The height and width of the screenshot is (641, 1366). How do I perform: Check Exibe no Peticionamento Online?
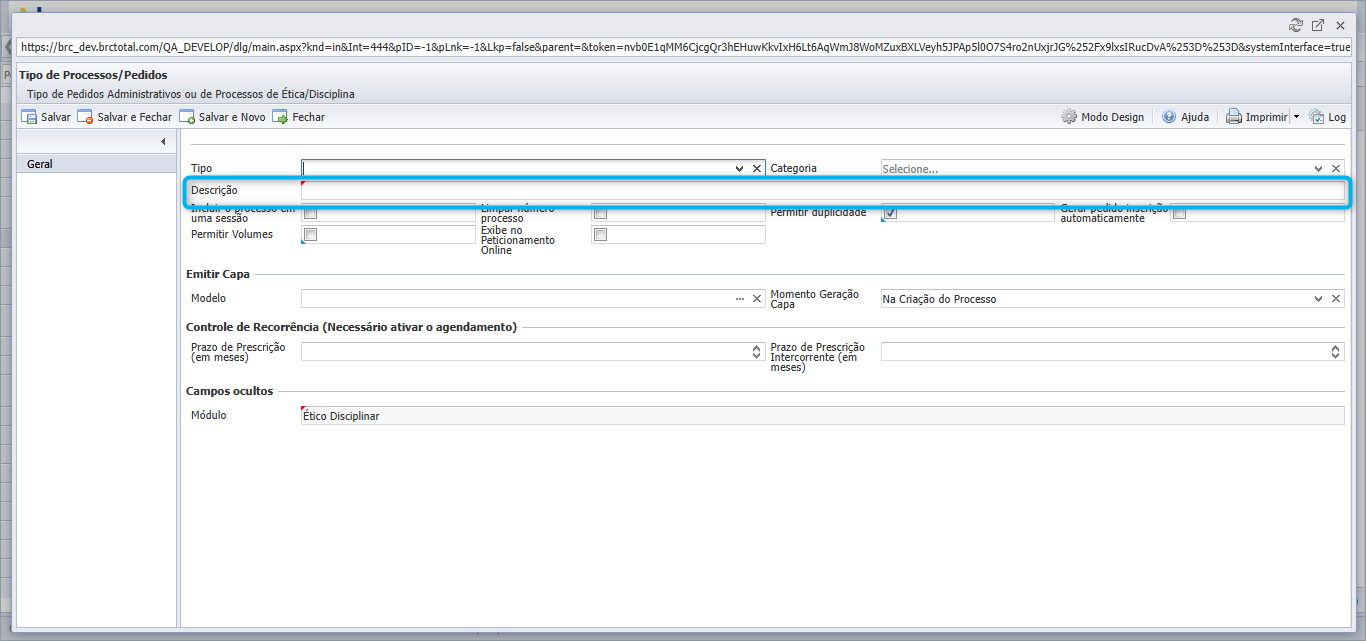coord(600,235)
